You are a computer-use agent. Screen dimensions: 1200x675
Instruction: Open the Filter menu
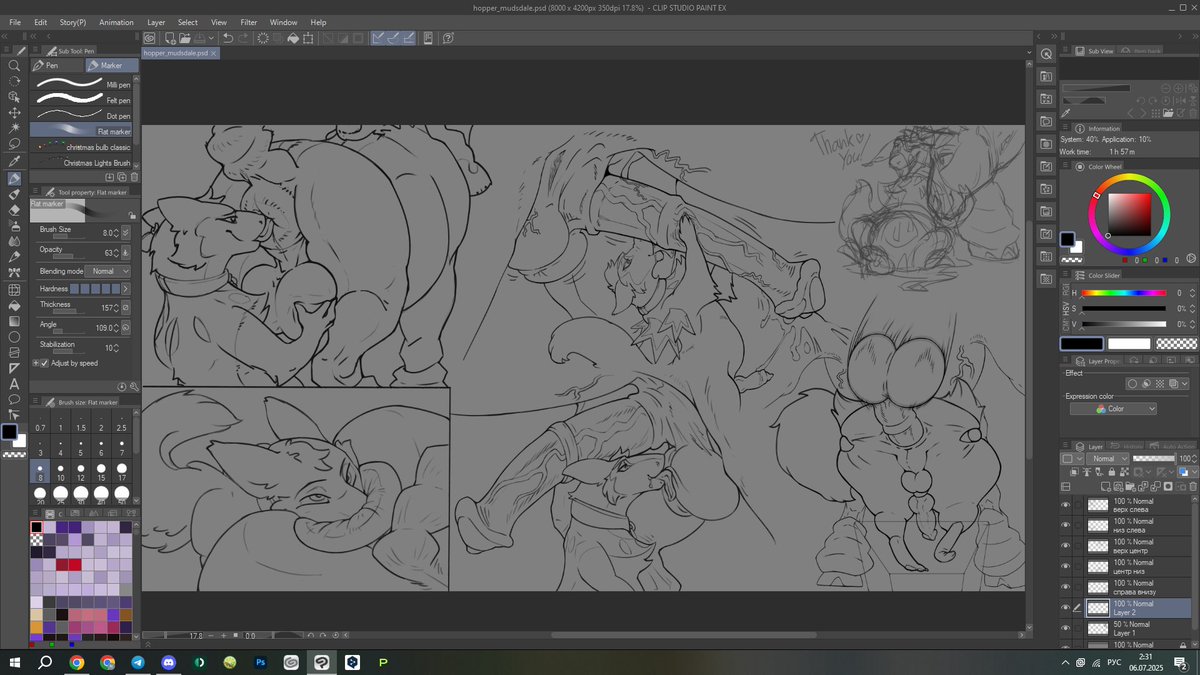click(x=249, y=22)
